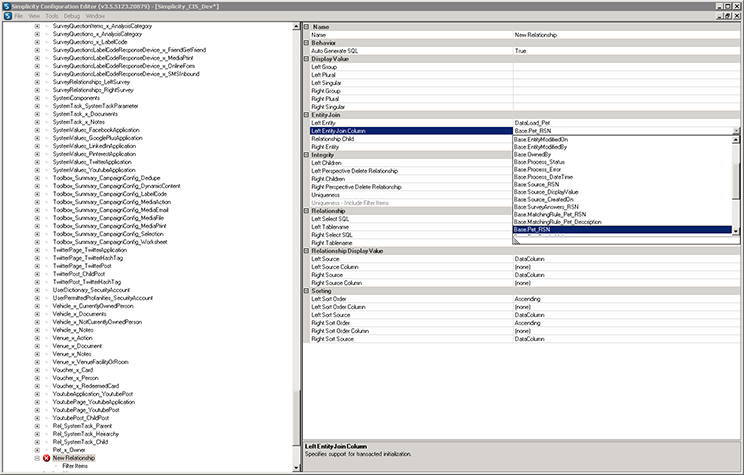Expand the SystemComponents tree node
The image size is (744, 475).
37,98
